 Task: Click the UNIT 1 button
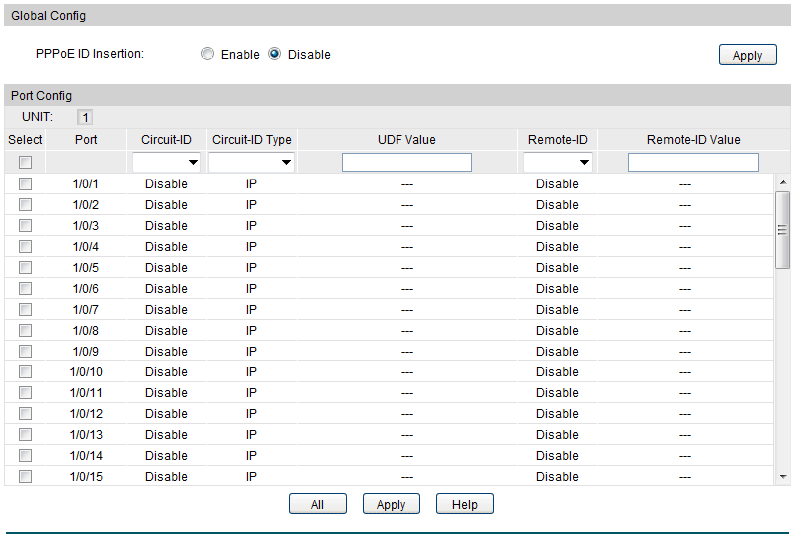coord(86,118)
